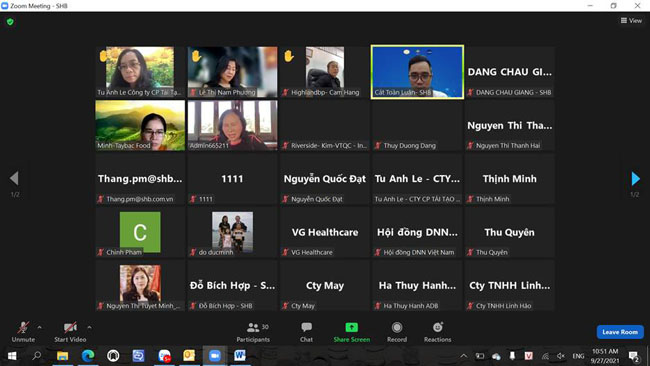This screenshot has height=366, width=650.
Task: Select Minh-Taybac Food video tile
Action: (x=140, y=125)
